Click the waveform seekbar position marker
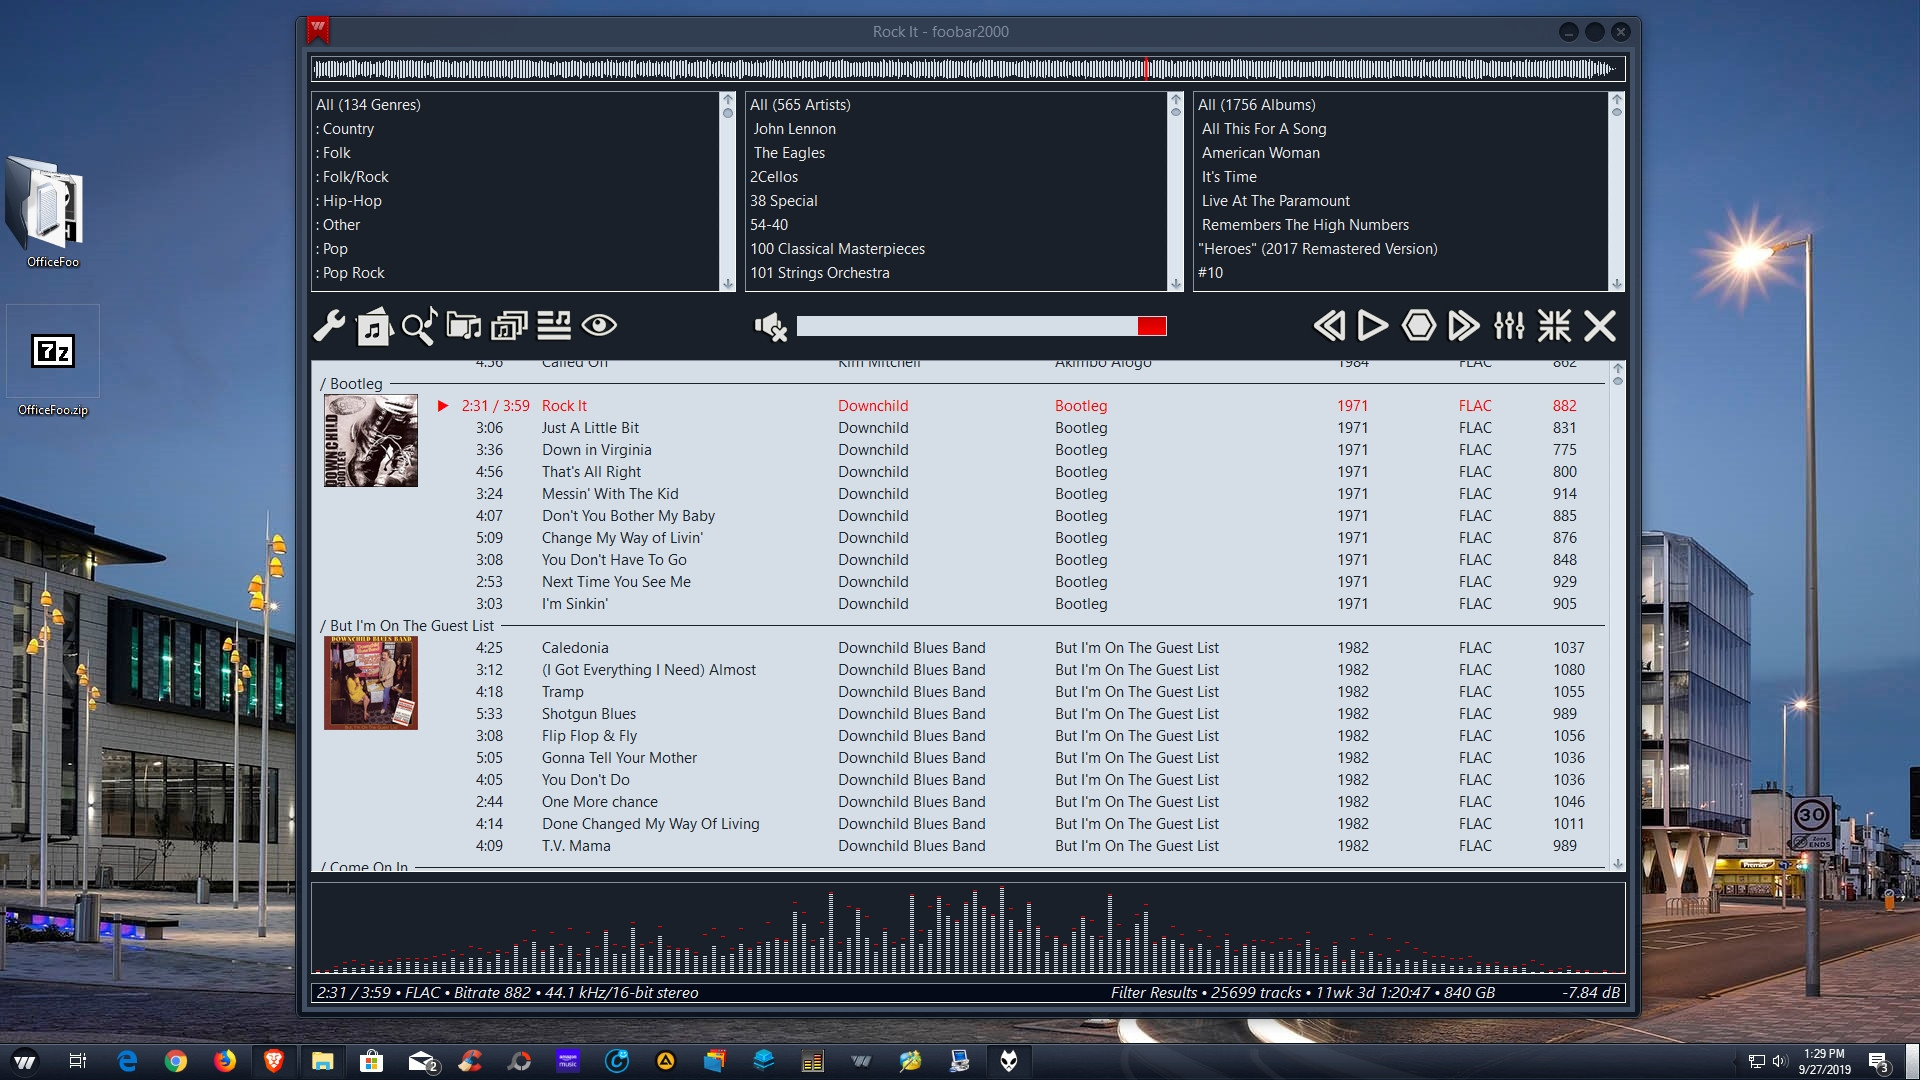The height and width of the screenshot is (1080, 1920). [x=1146, y=69]
